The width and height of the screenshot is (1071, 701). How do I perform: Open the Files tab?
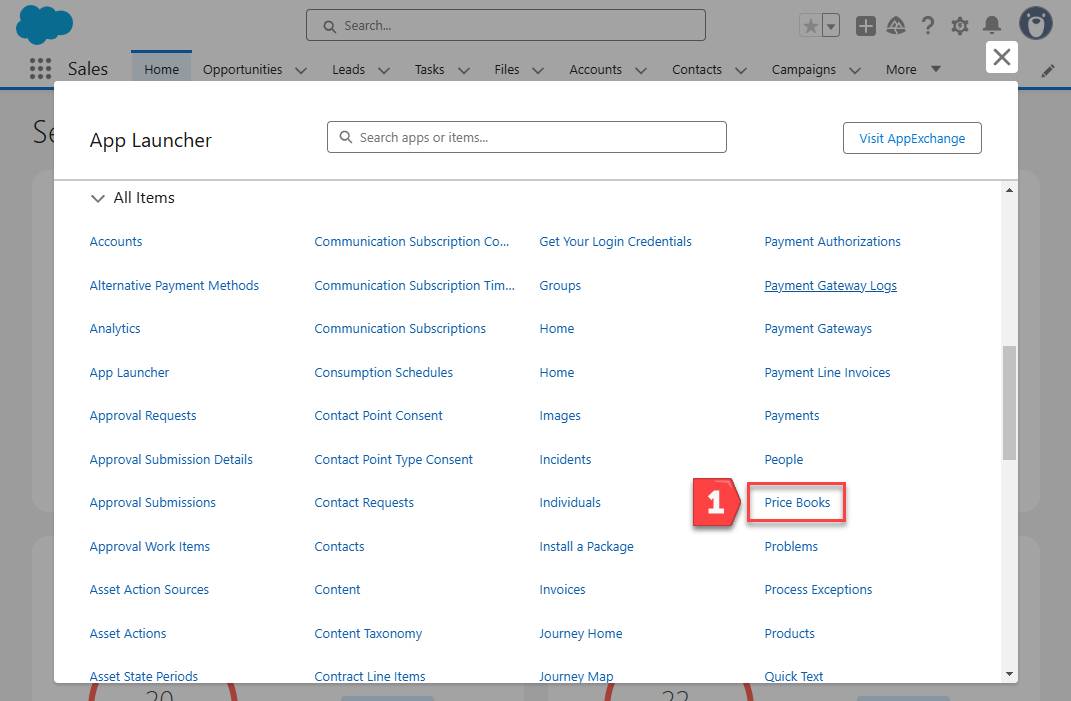pyautogui.click(x=507, y=69)
